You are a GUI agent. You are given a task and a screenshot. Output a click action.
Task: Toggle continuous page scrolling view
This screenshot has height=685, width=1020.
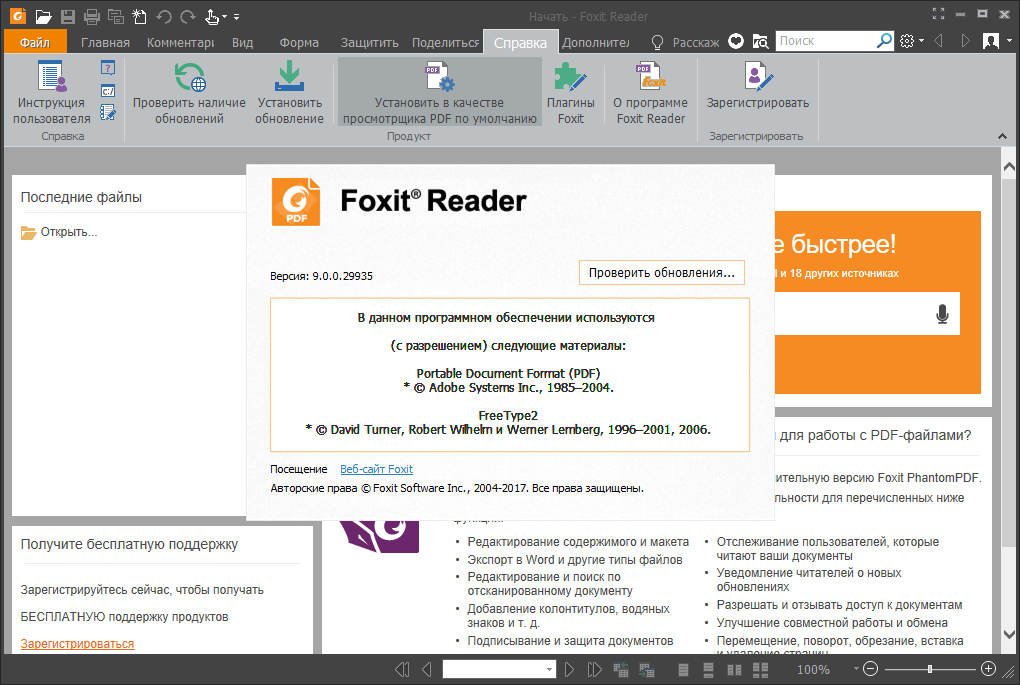(709, 669)
